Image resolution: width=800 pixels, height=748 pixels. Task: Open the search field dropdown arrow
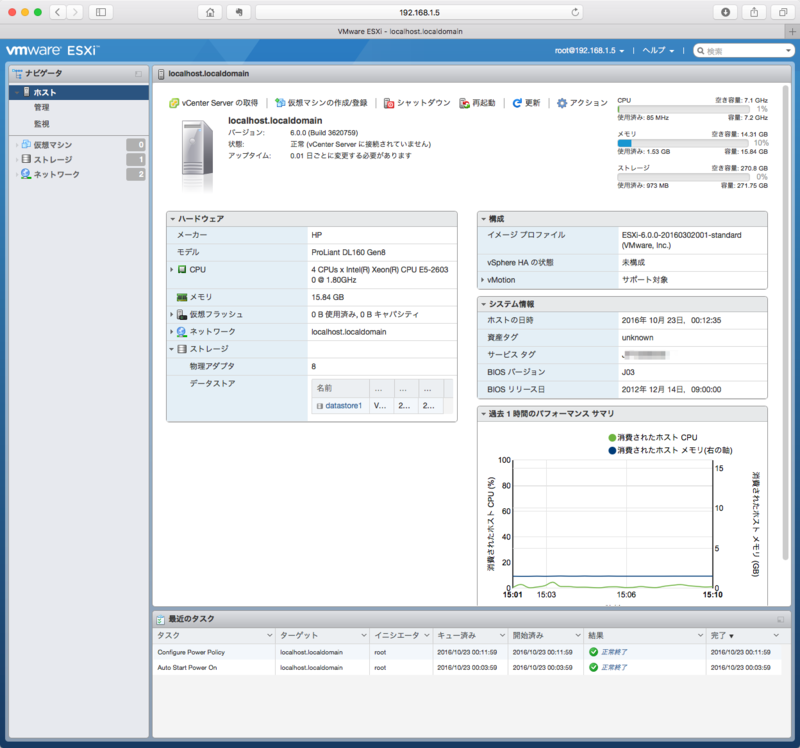788,51
